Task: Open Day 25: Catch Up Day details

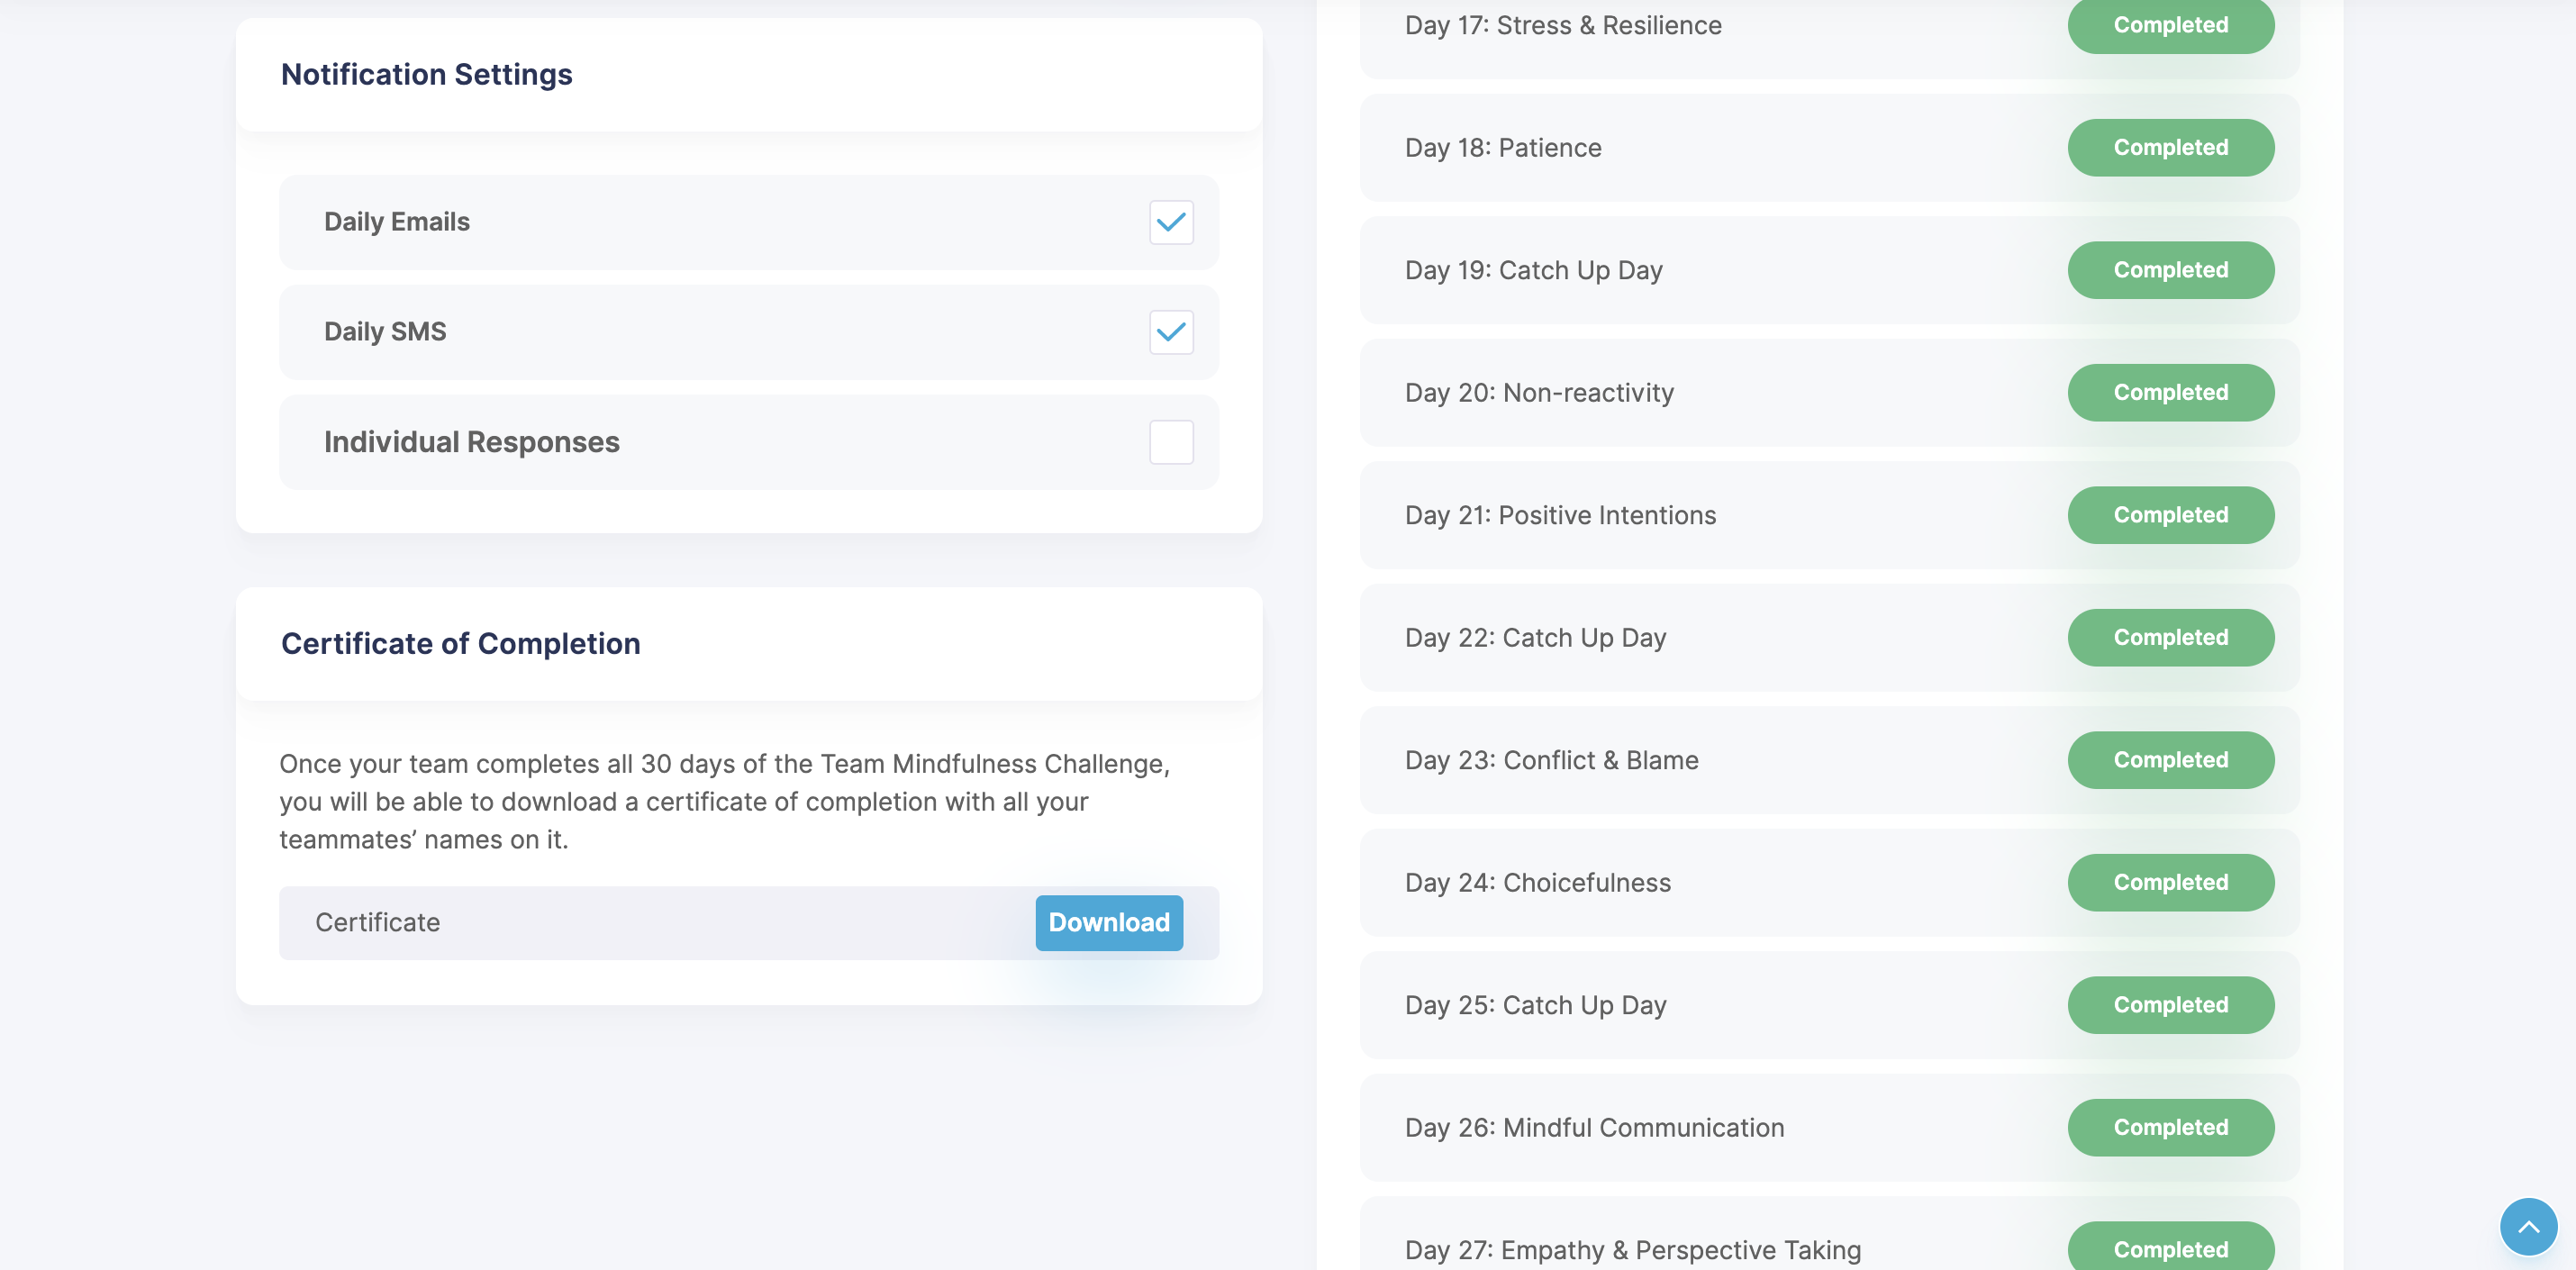Action: [1535, 1004]
